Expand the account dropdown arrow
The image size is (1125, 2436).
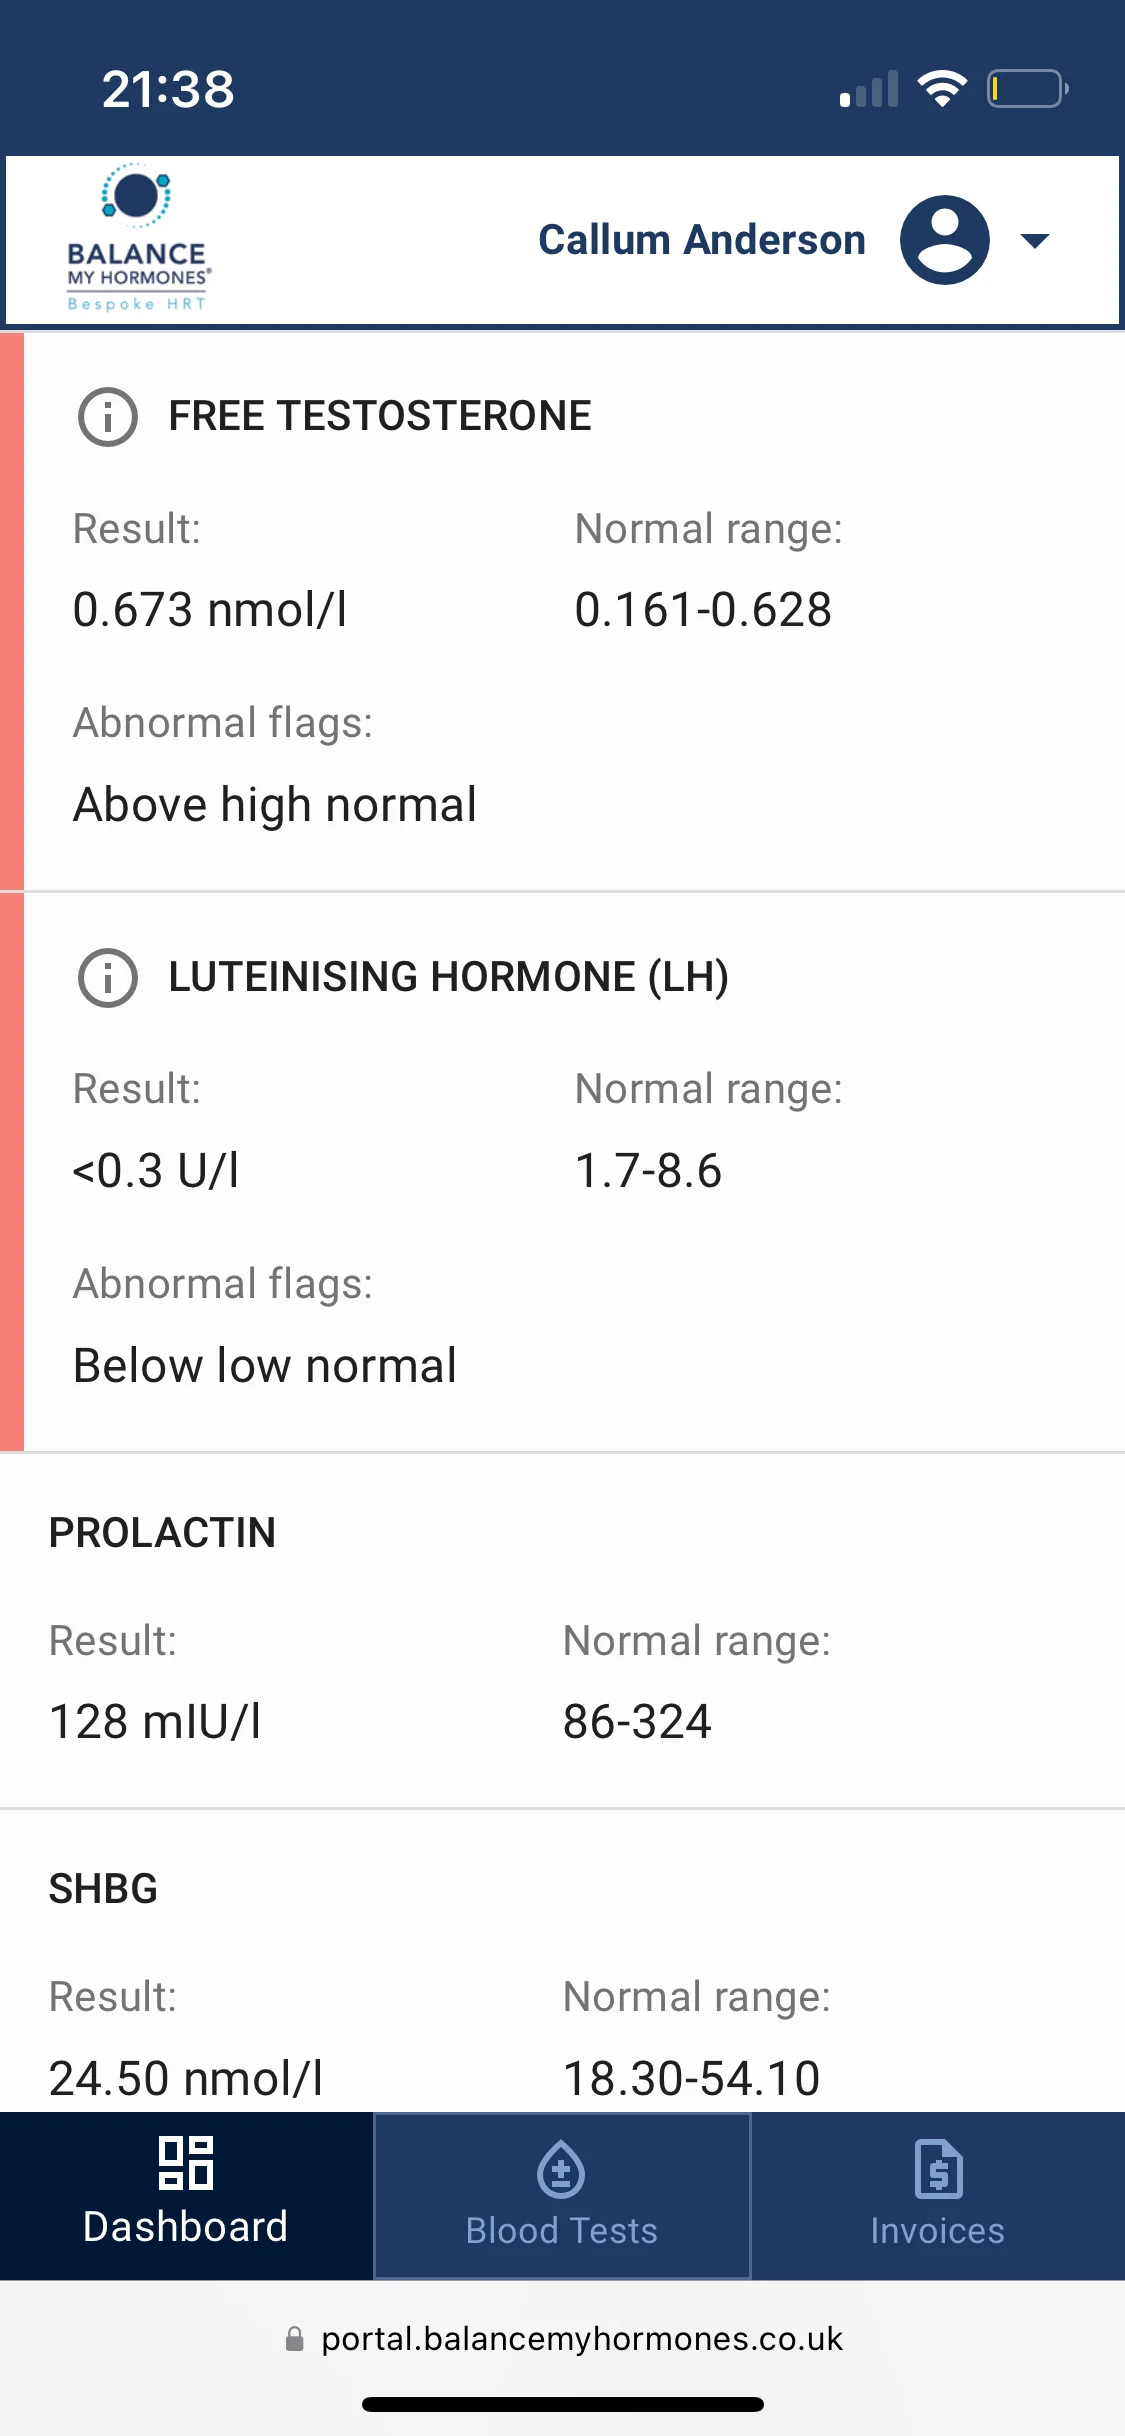click(x=1034, y=240)
